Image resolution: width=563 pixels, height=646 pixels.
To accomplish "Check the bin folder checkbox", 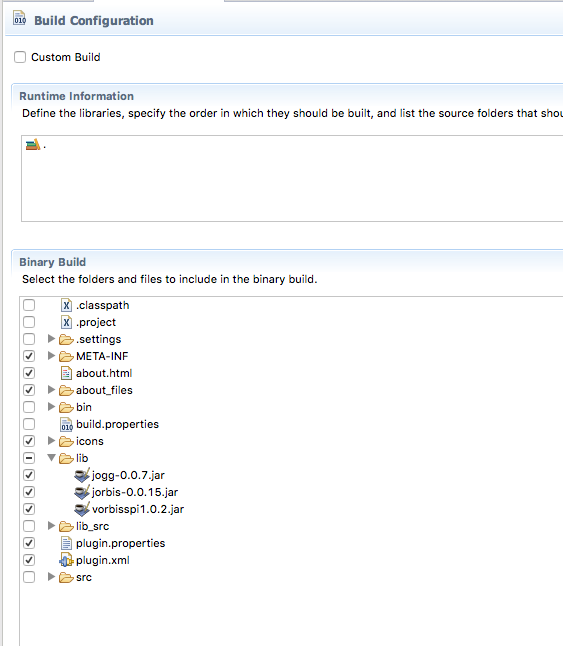I will (29, 407).
